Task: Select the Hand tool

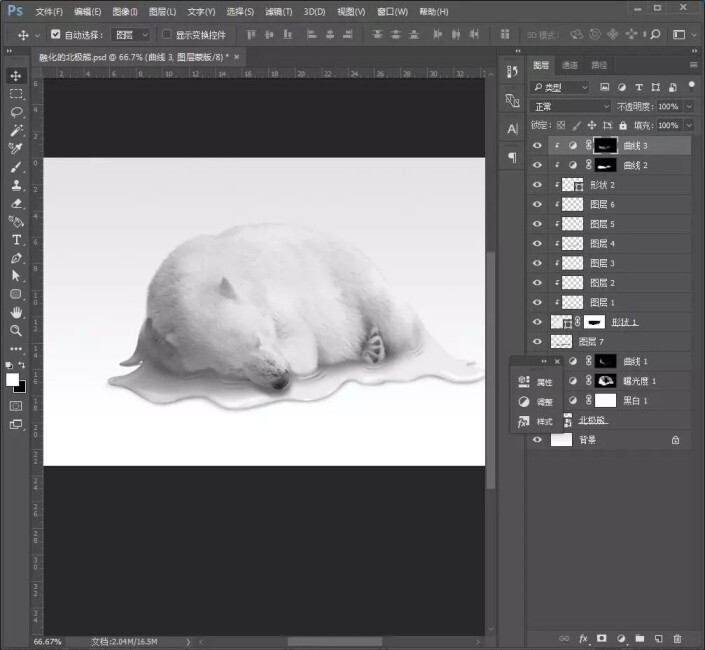Action: (16, 312)
